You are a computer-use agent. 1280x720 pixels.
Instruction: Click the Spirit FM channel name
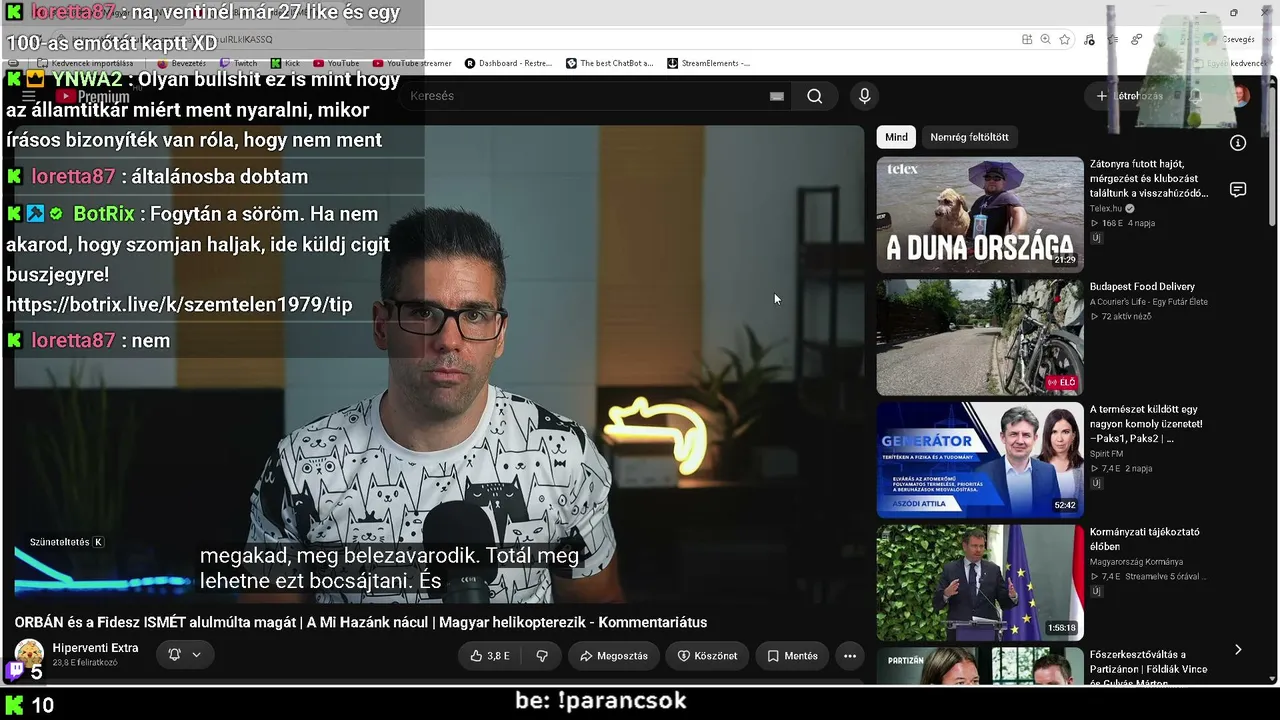pos(1106,454)
